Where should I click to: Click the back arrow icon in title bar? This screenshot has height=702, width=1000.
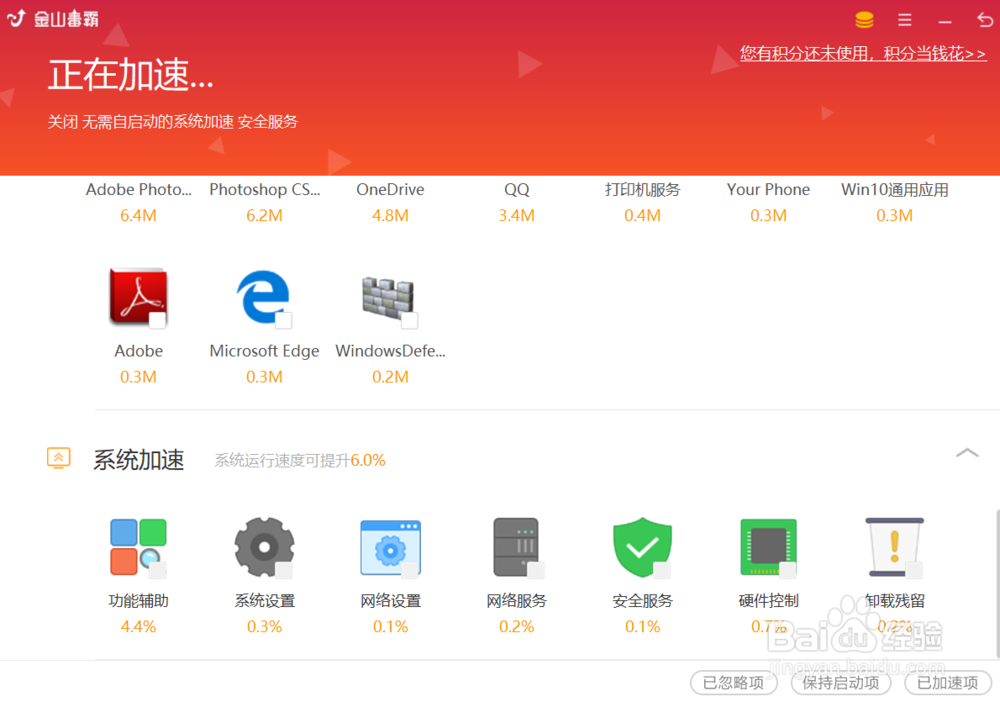(984, 20)
